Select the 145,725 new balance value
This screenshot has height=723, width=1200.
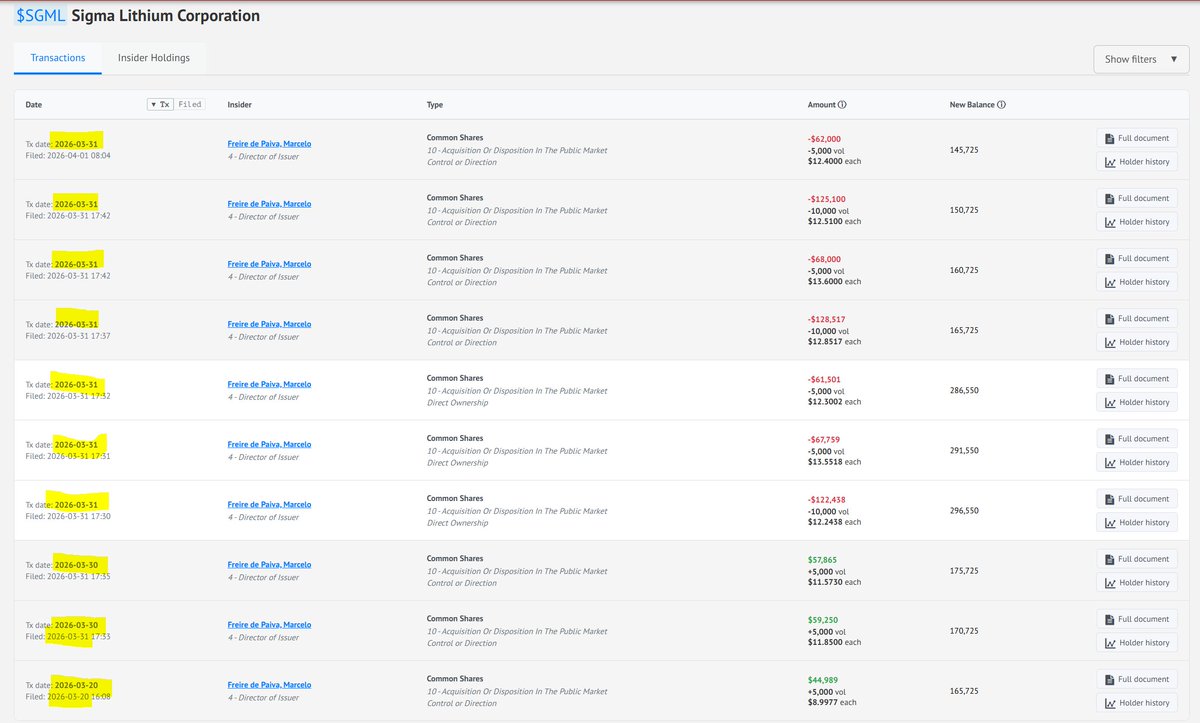(964, 150)
